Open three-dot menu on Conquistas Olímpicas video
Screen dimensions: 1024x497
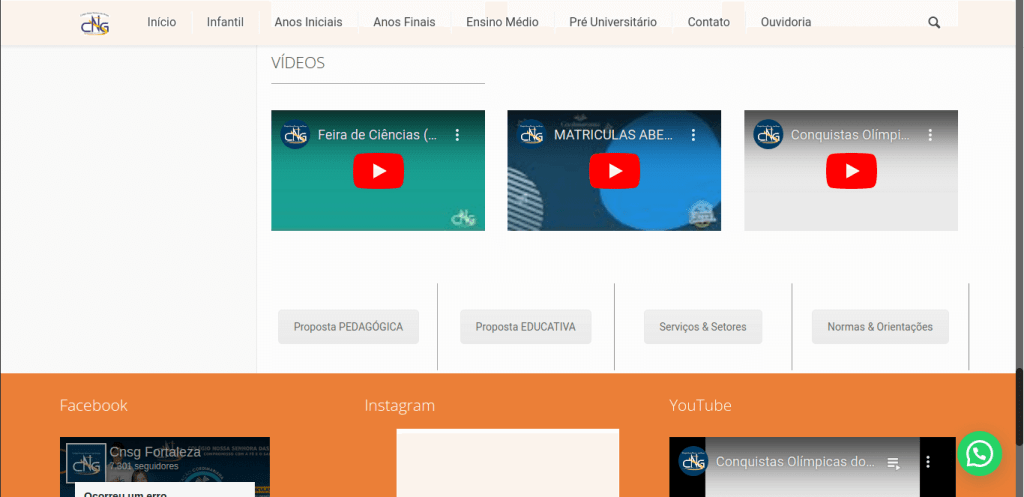coord(929,135)
